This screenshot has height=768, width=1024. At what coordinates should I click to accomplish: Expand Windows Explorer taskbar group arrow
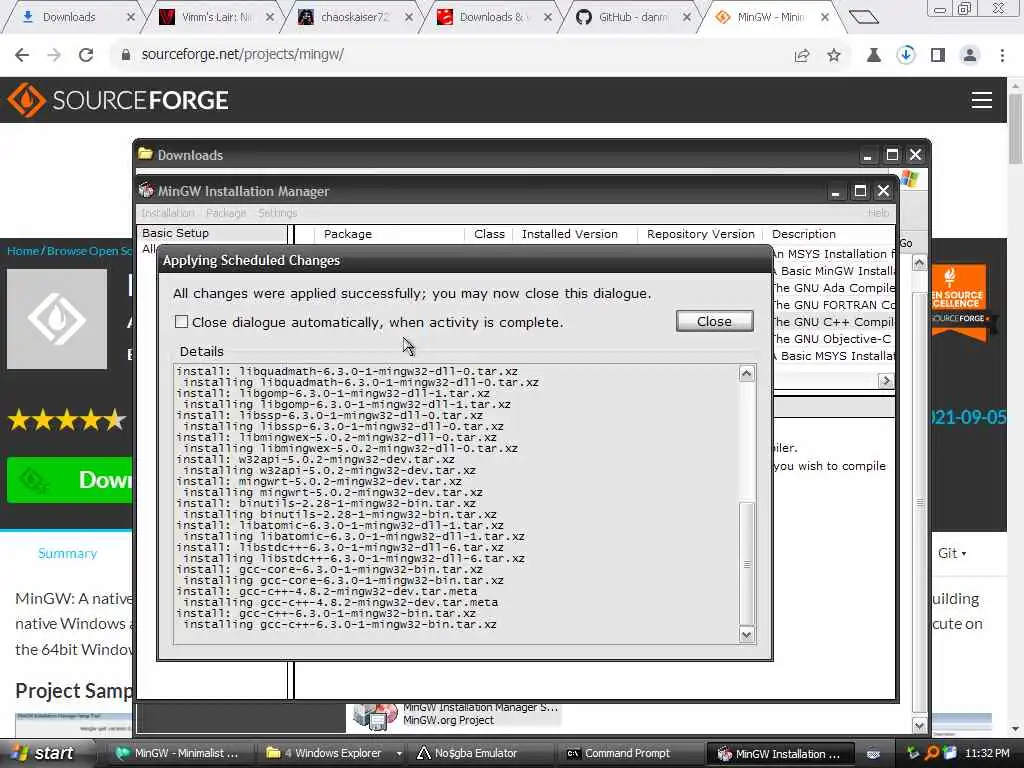click(399, 753)
